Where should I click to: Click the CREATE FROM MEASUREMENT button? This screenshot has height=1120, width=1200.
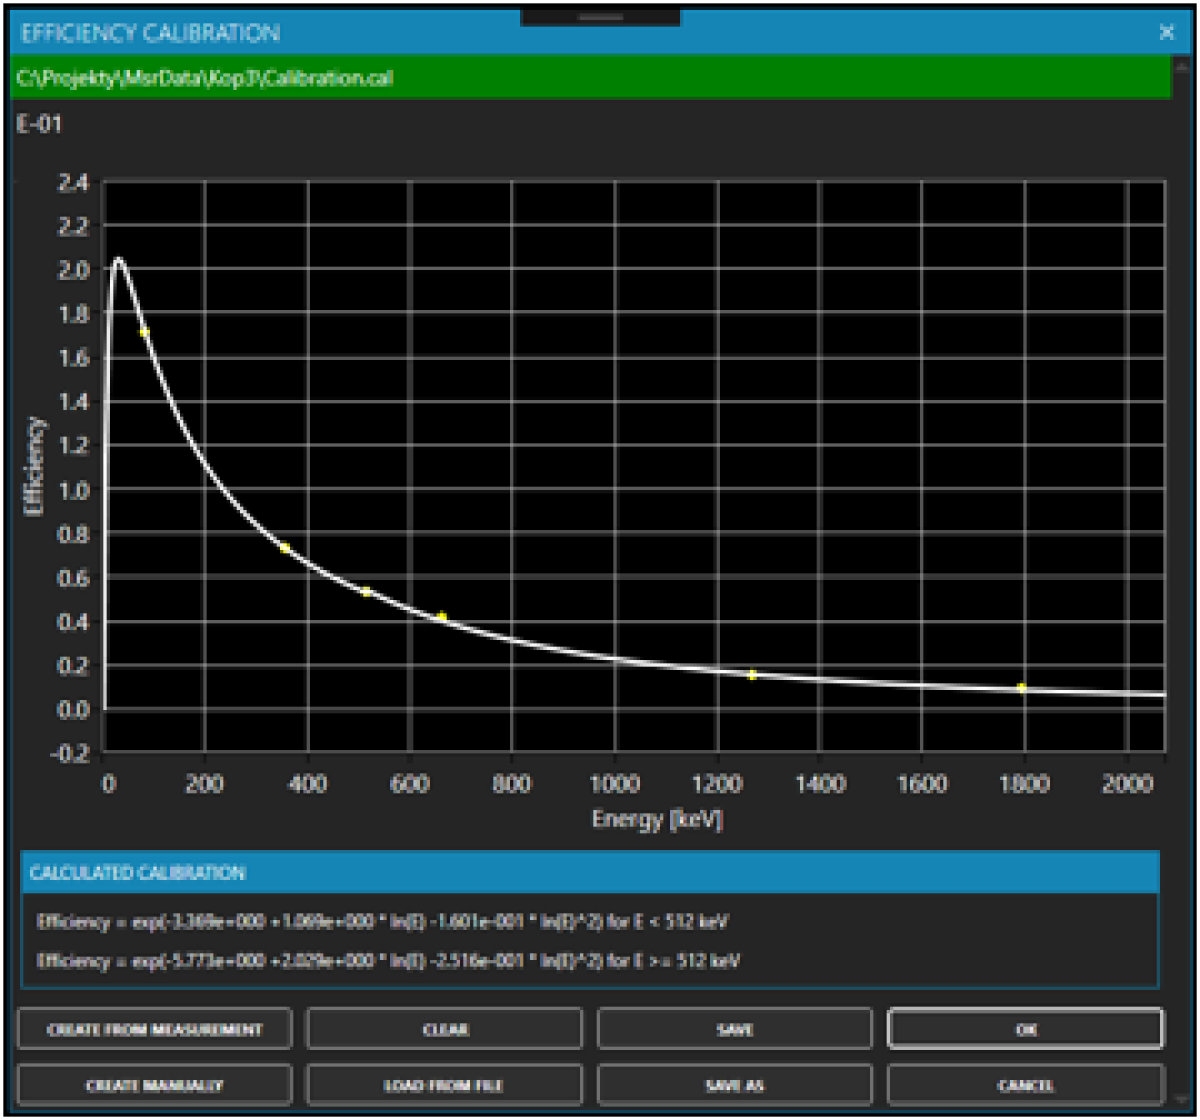155,1028
